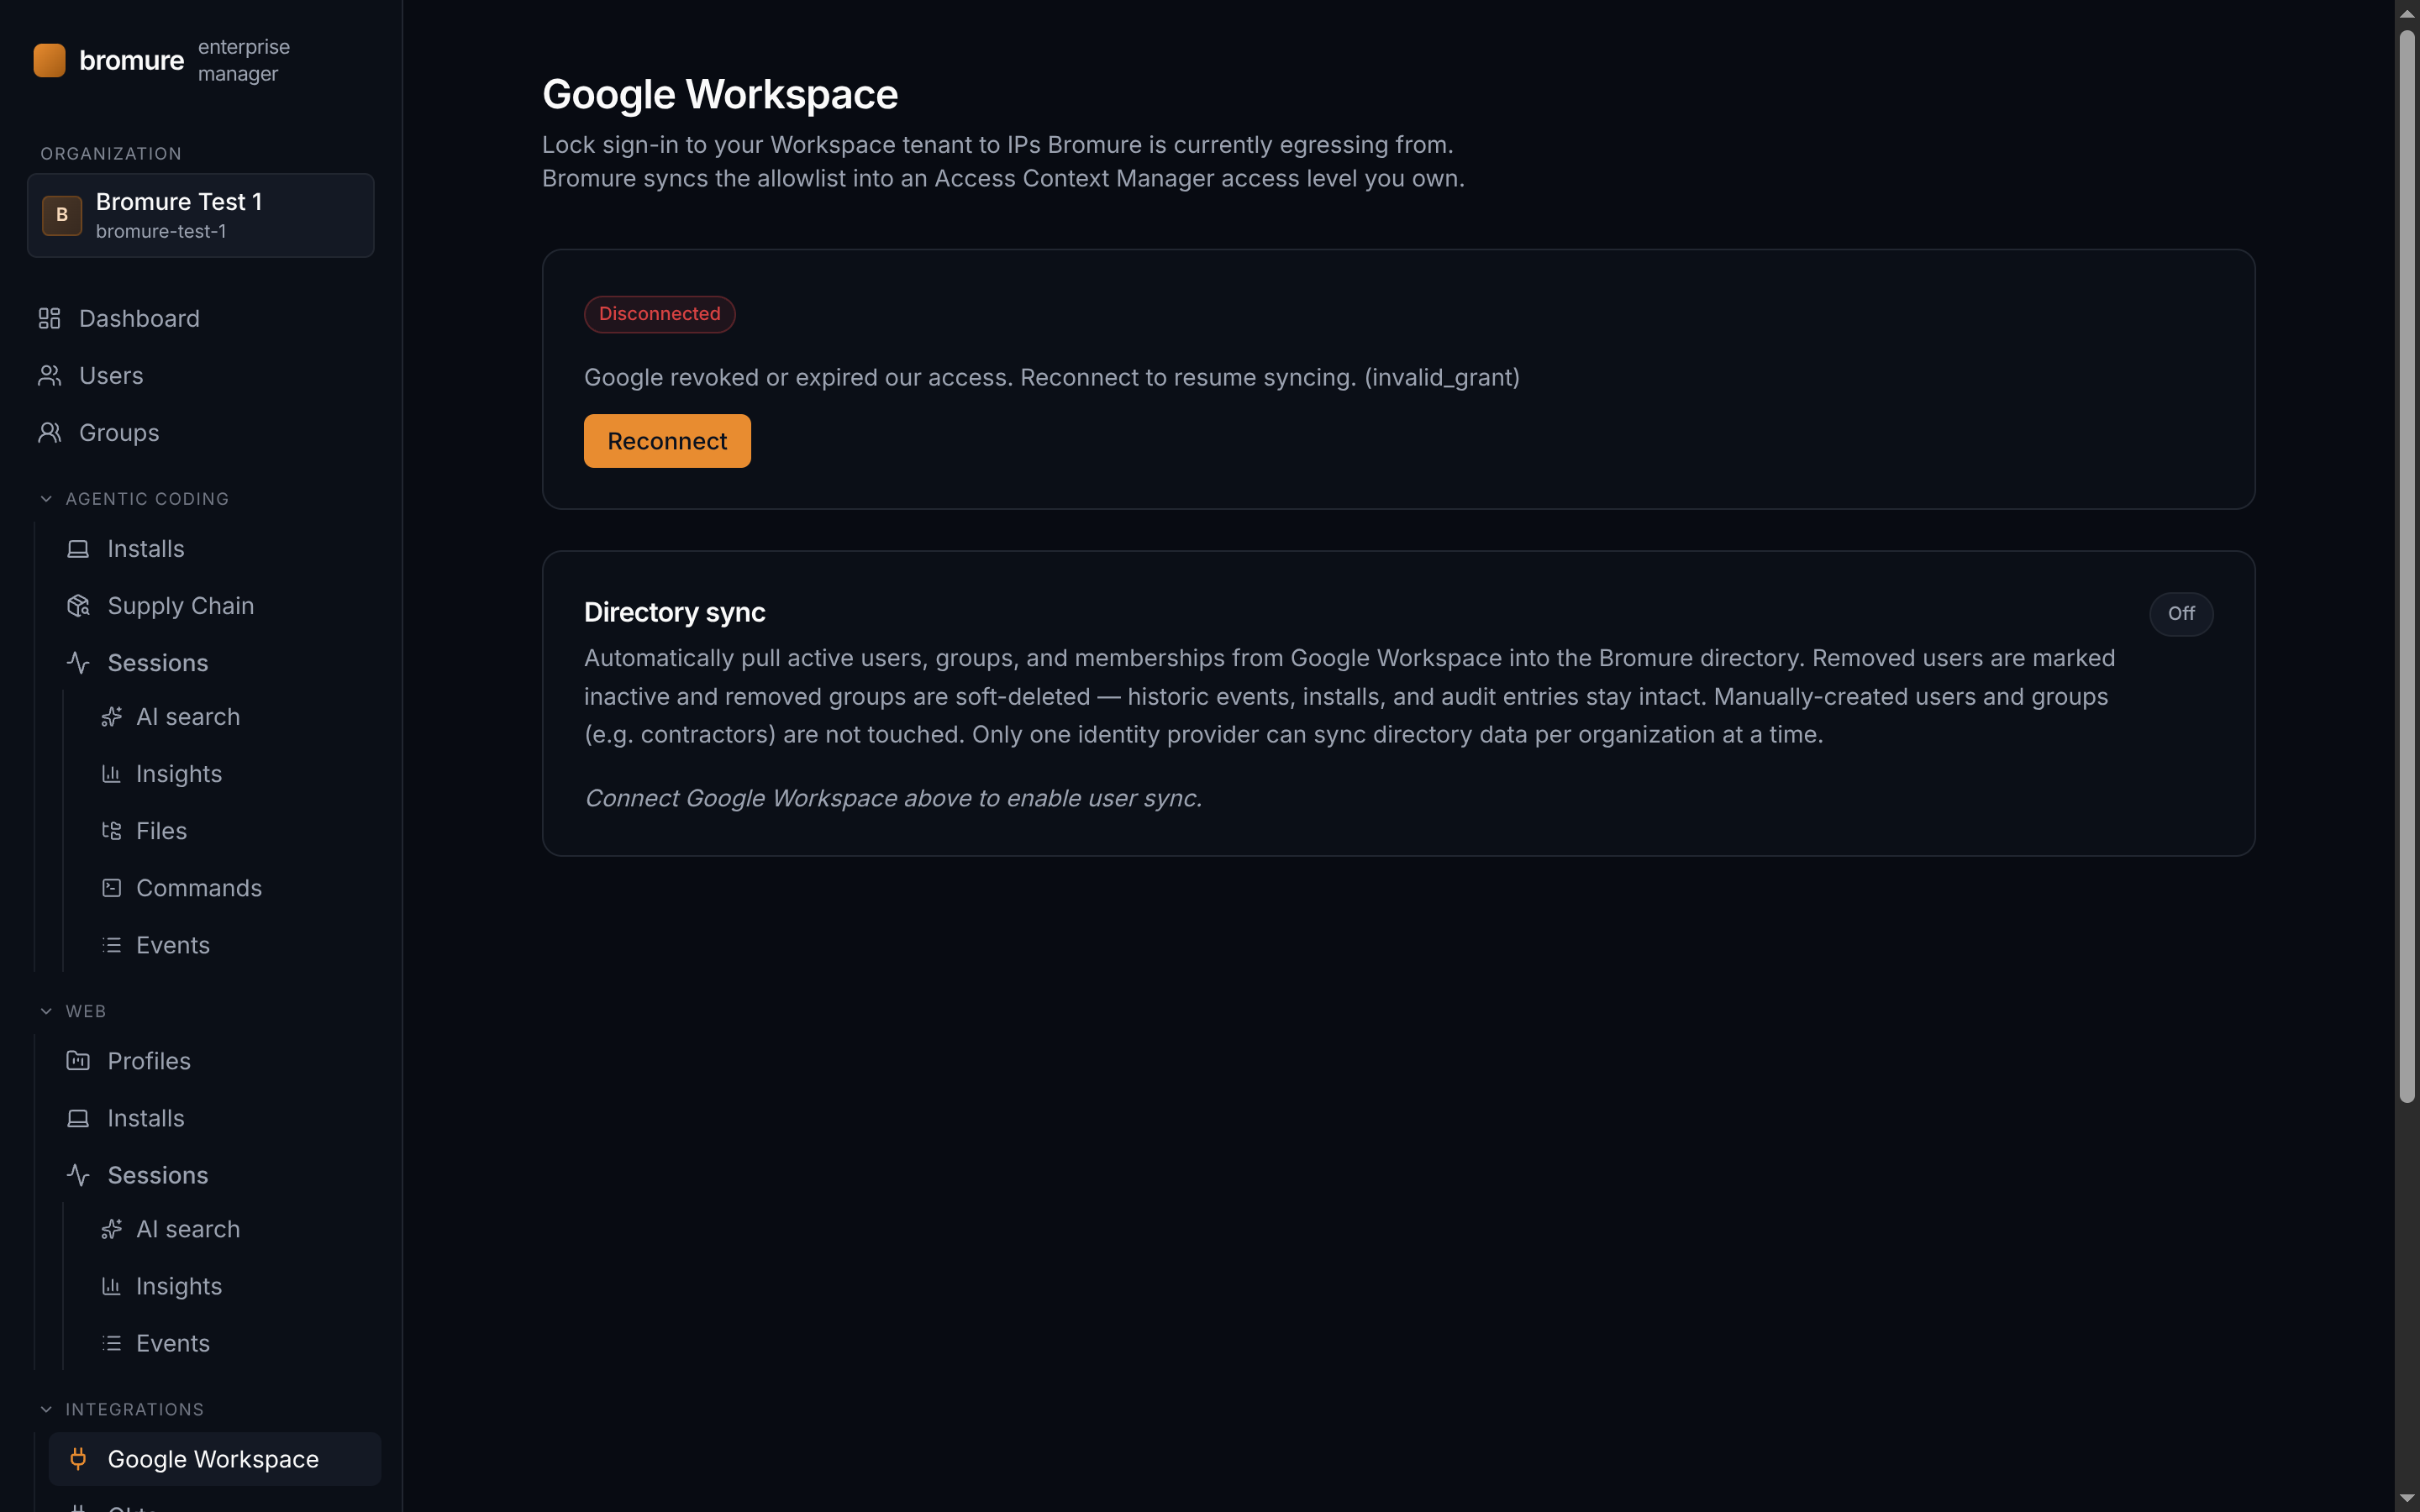
Task: Click the Dashboard grid icon
Action: click(49, 318)
